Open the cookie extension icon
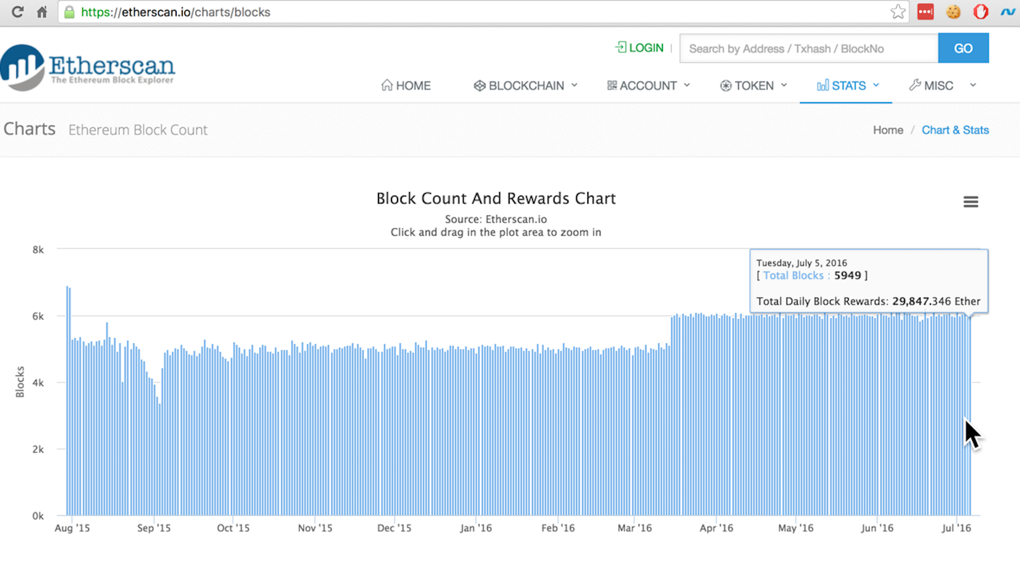The height and width of the screenshot is (561, 1020). [953, 12]
